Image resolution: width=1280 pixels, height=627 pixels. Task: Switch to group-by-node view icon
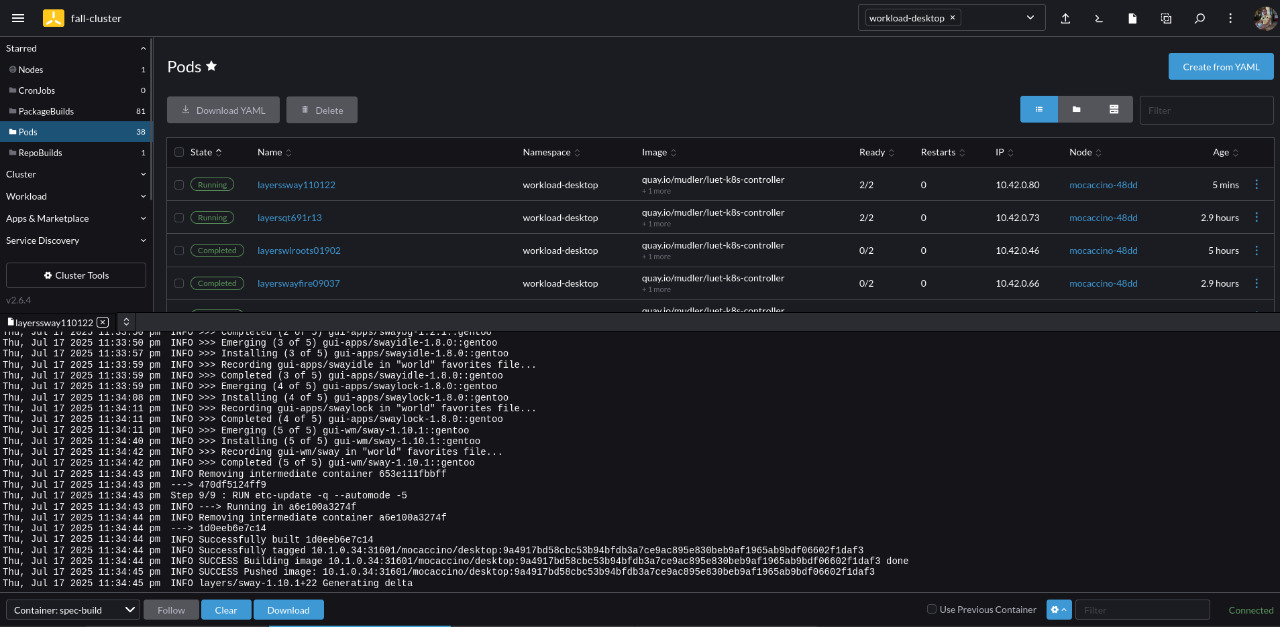pyautogui.click(x=1113, y=110)
